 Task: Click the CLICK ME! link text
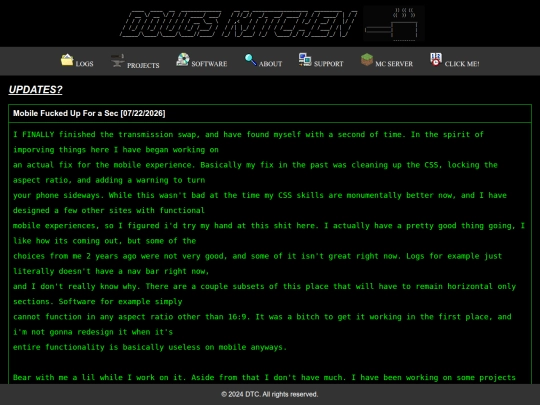(462, 64)
